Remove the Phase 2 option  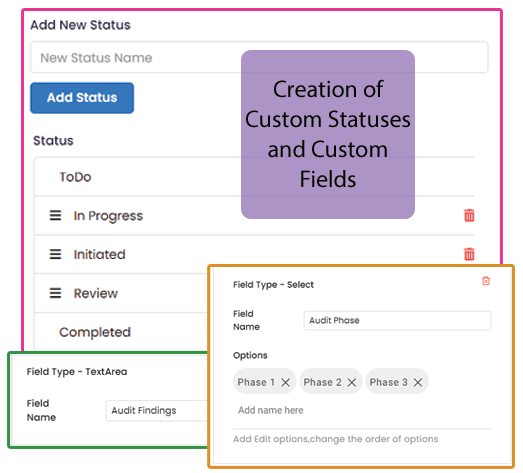coord(352,382)
